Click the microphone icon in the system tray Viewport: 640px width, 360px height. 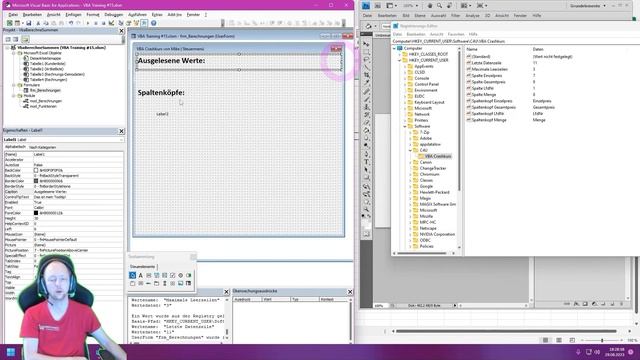pyautogui.click(x=578, y=352)
